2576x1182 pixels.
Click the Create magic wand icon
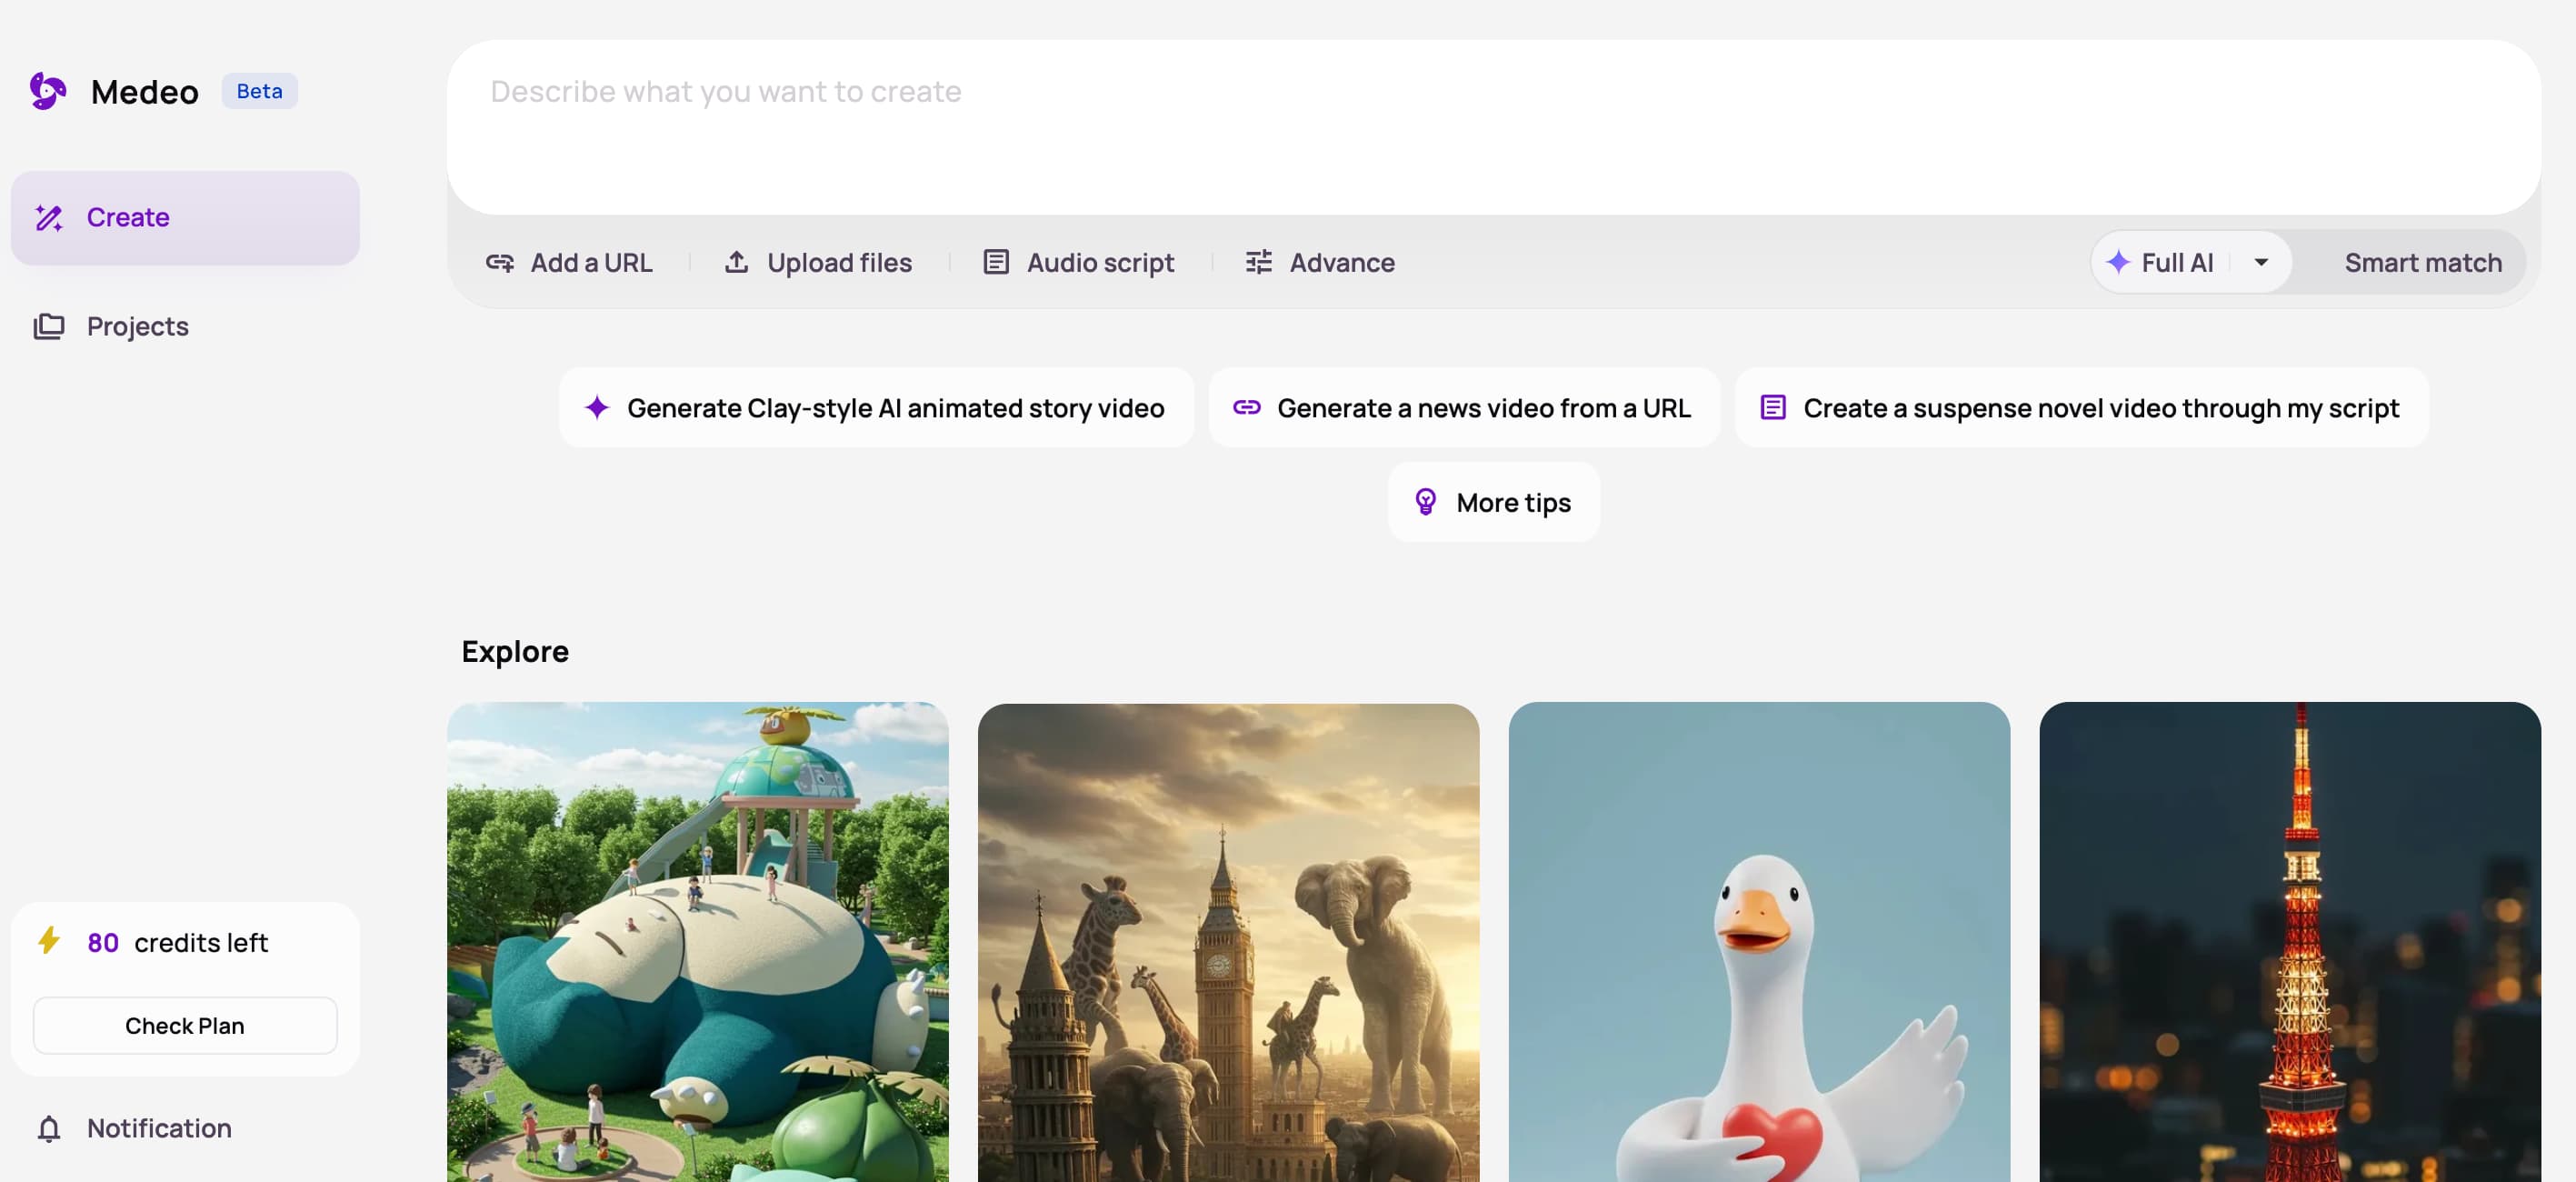point(49,218)
